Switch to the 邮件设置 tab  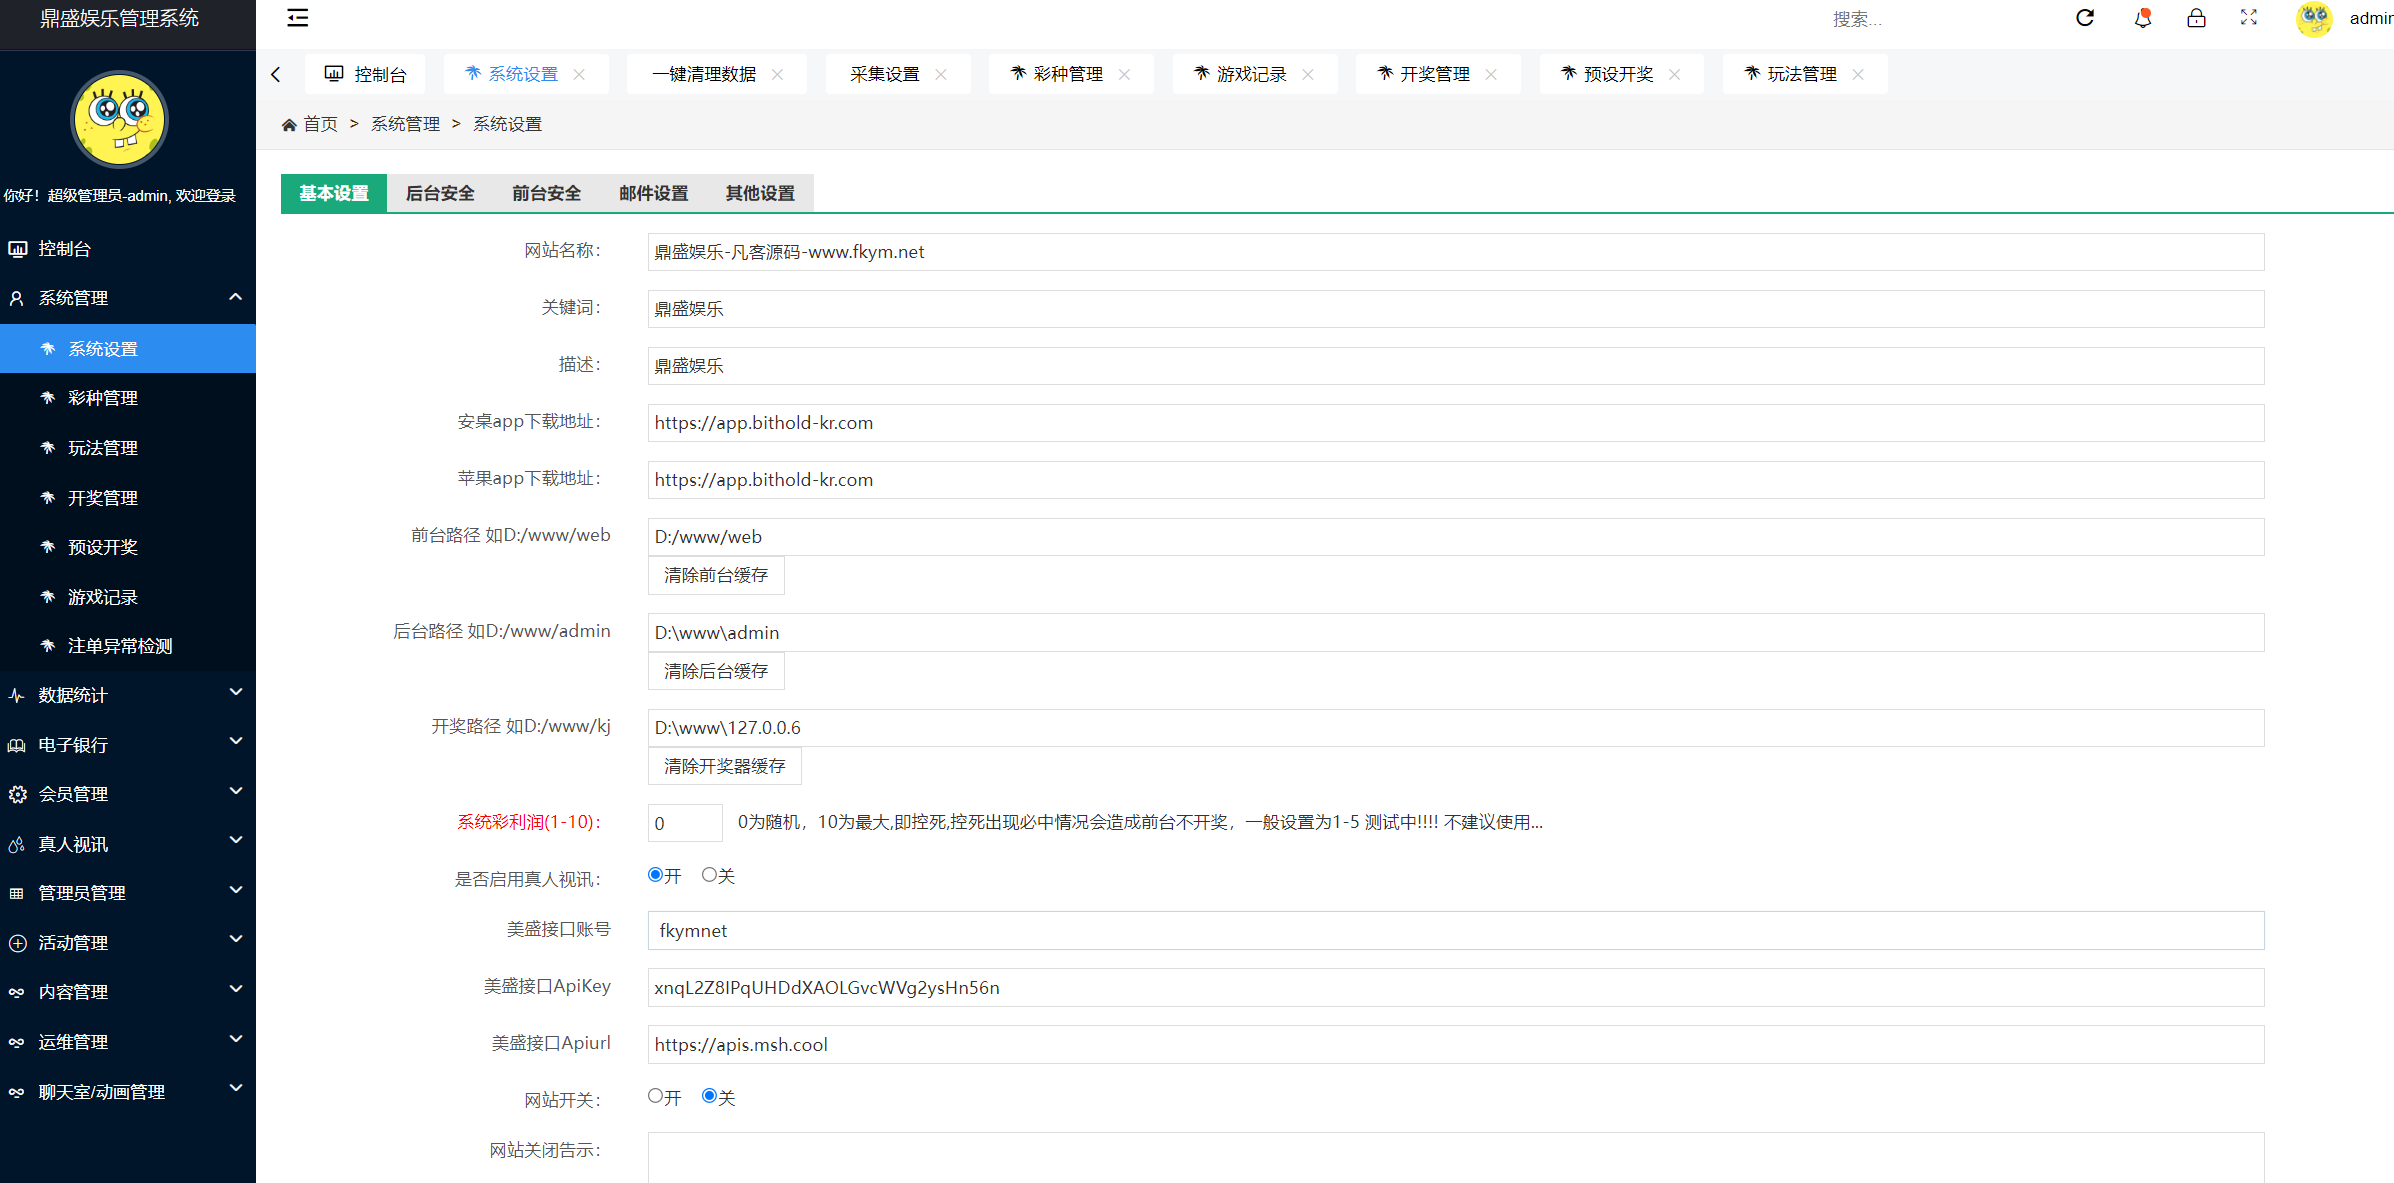point(652,193)
